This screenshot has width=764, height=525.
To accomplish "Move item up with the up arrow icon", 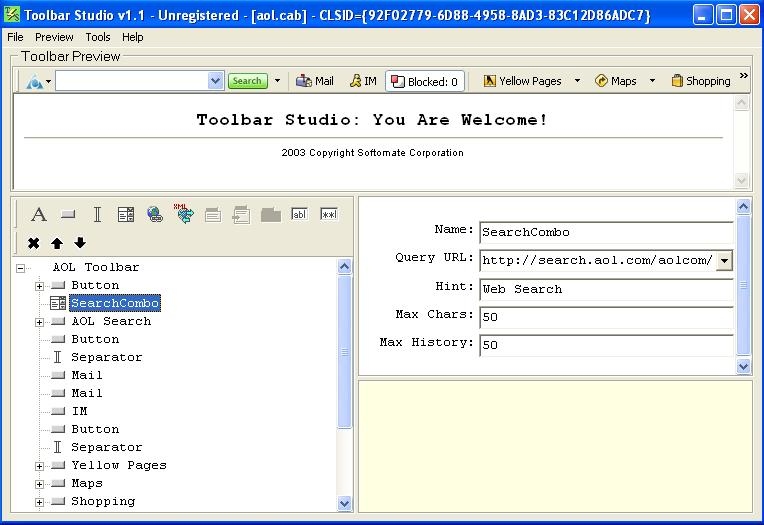I will (x=57, y=243).
